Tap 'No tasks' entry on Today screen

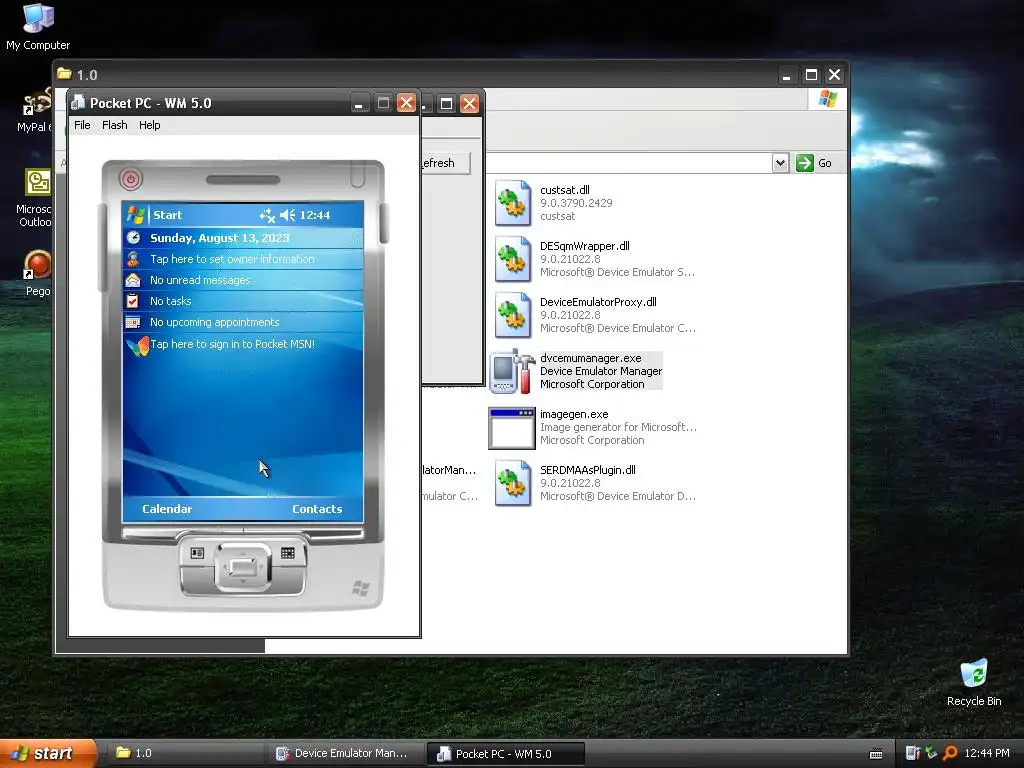(170, 301)
